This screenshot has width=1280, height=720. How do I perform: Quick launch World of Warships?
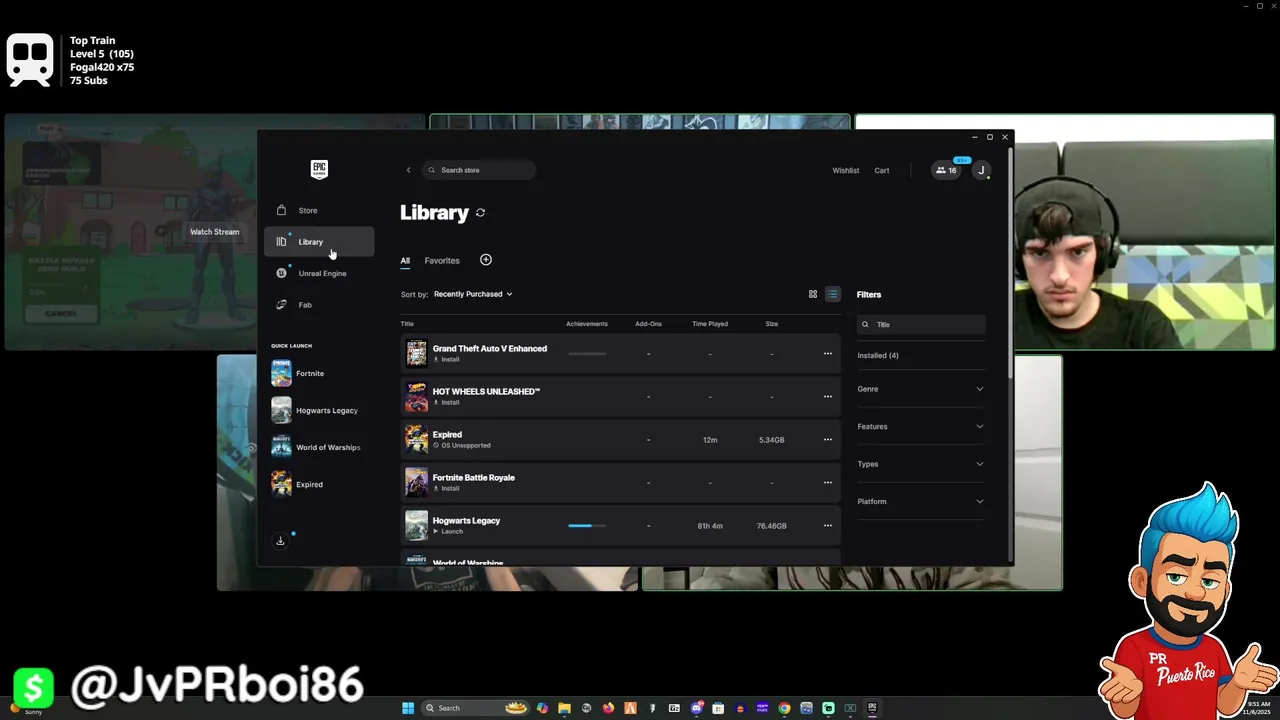319,447
